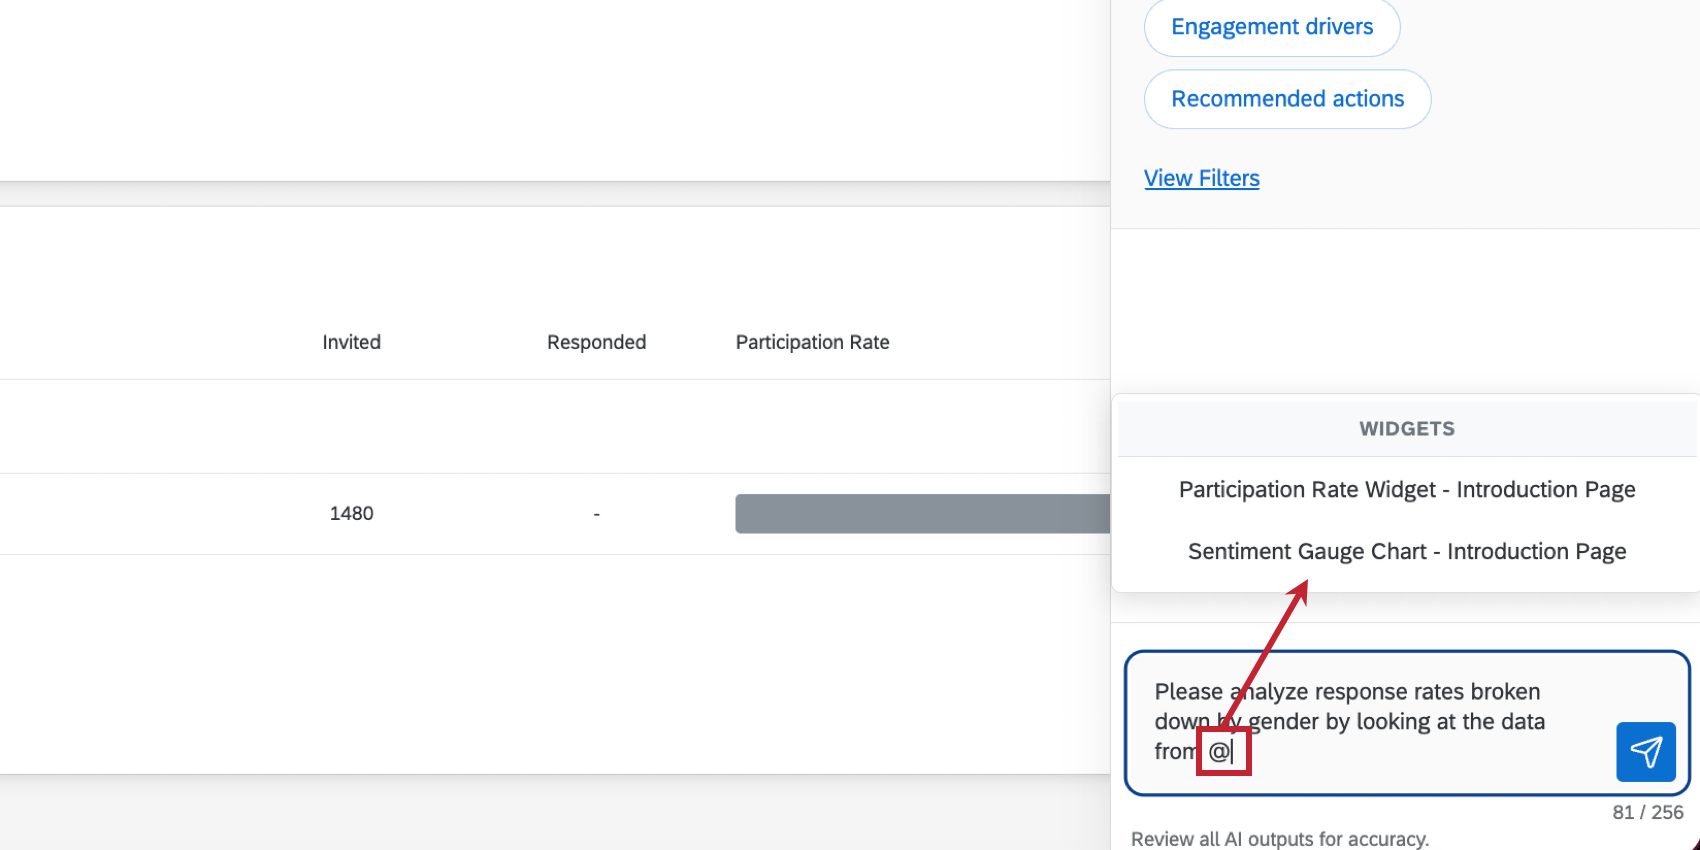
Task: Click the 'Review all AI outputs' disclaimer
Action: (x=1280, y=839)
